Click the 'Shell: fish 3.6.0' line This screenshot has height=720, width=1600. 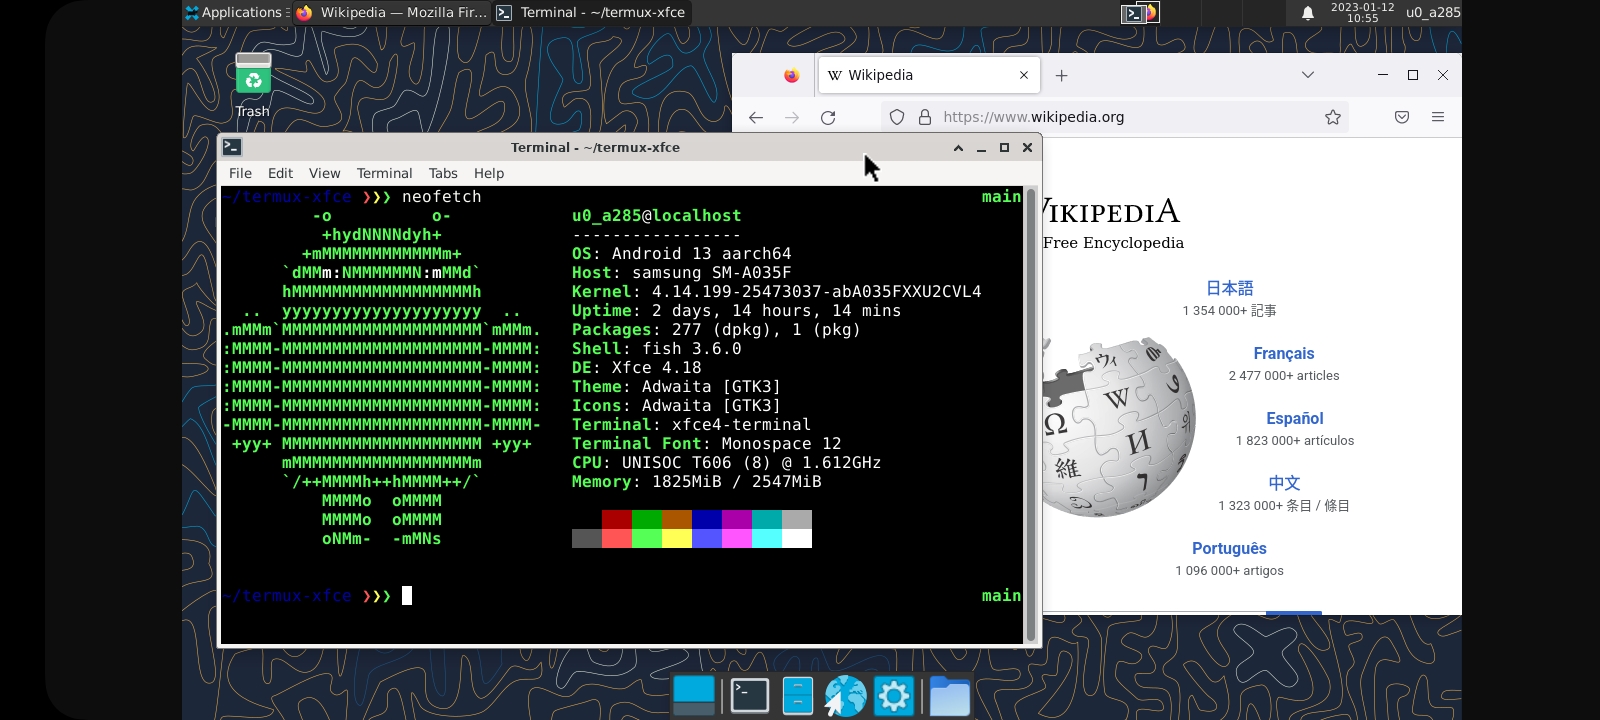(656, 349)
